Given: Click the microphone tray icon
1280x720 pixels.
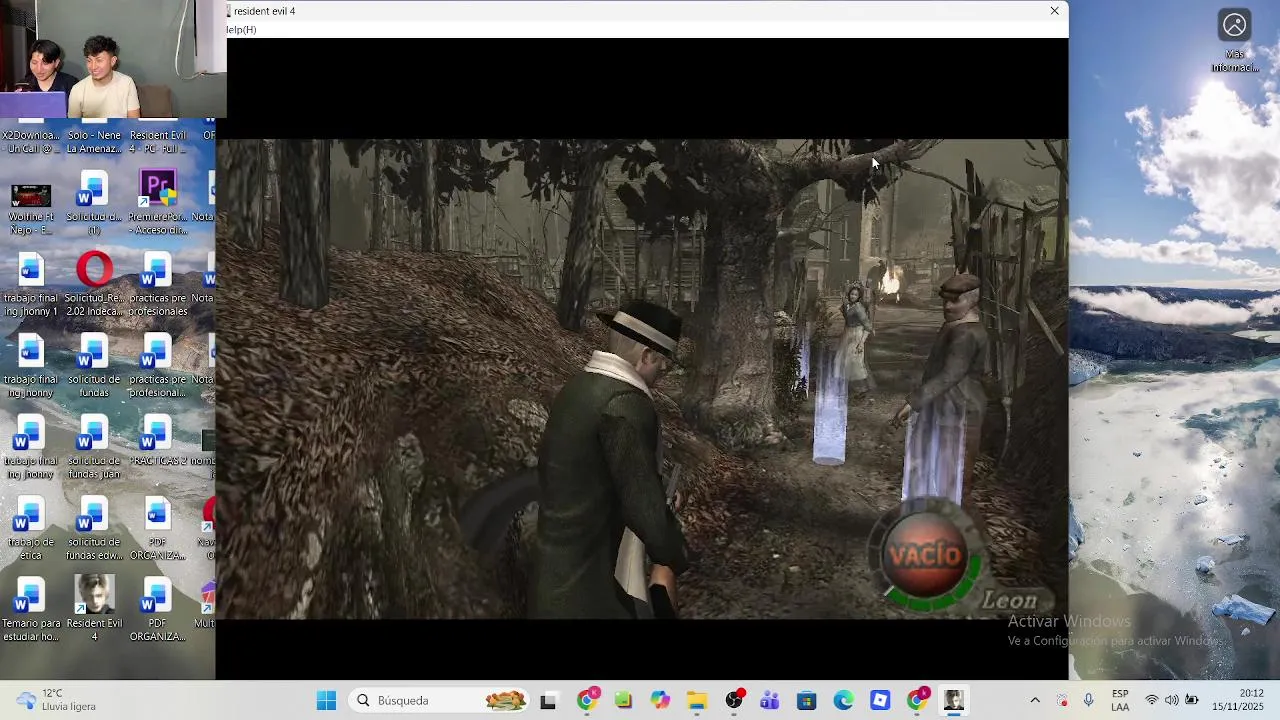Looking at the screenshot, I should pyautogui.click(x=1088, y=701).
